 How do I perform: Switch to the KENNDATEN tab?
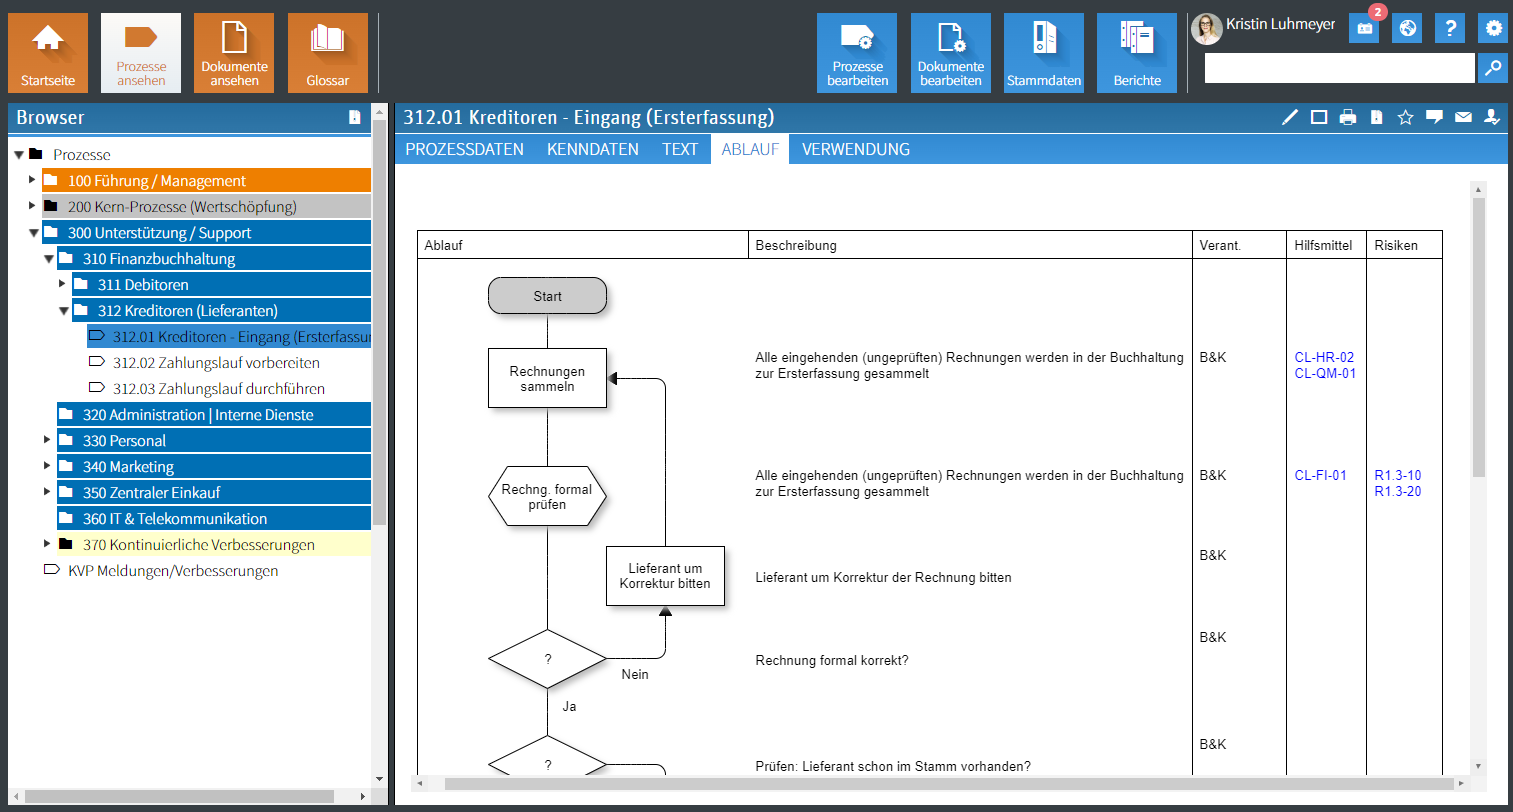click(592, 149)
